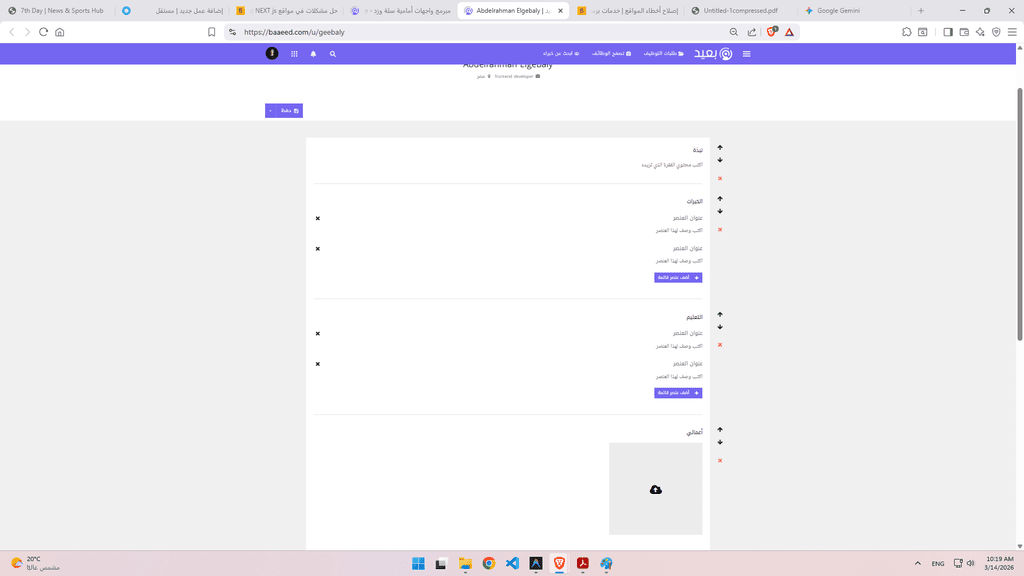Click the cloud upload icon in أعمالي
1024x576 pixels.
point(656,490)
